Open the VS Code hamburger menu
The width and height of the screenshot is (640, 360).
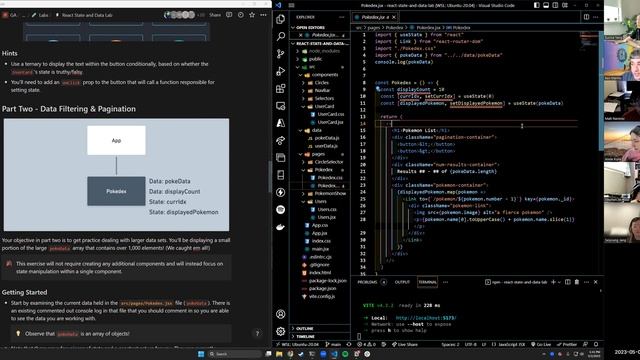(291, 5)
